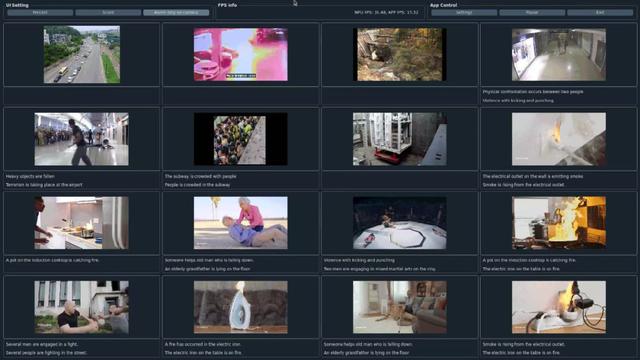Open the kitchen induction cooktop feed
Screen dimensions: 640x360
(81, 223)
